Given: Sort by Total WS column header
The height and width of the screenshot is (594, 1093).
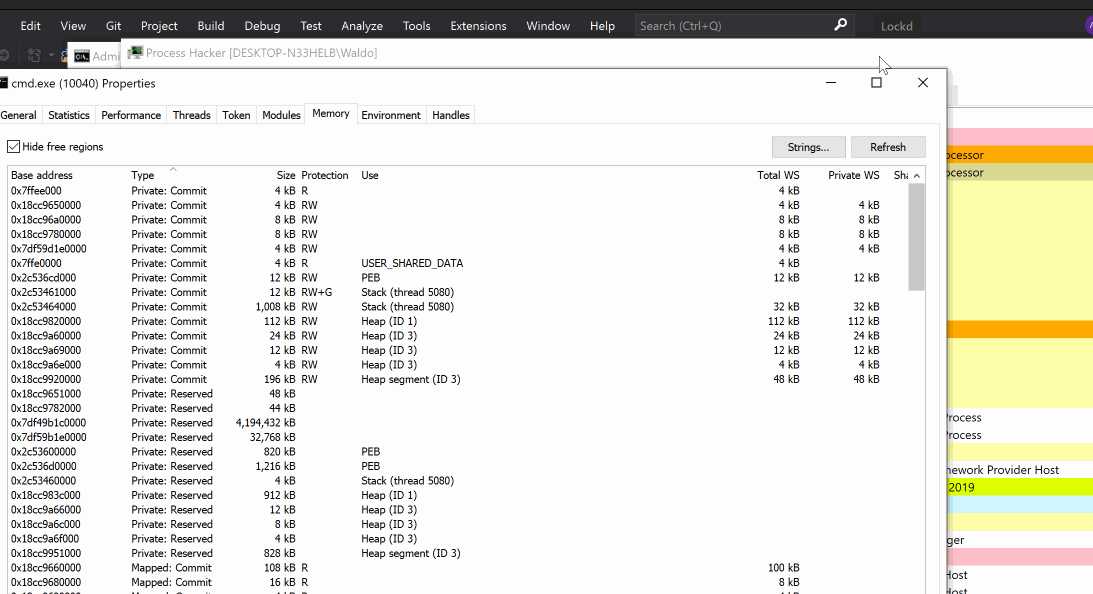Looking at the screenshot, I should pos(779,175).
